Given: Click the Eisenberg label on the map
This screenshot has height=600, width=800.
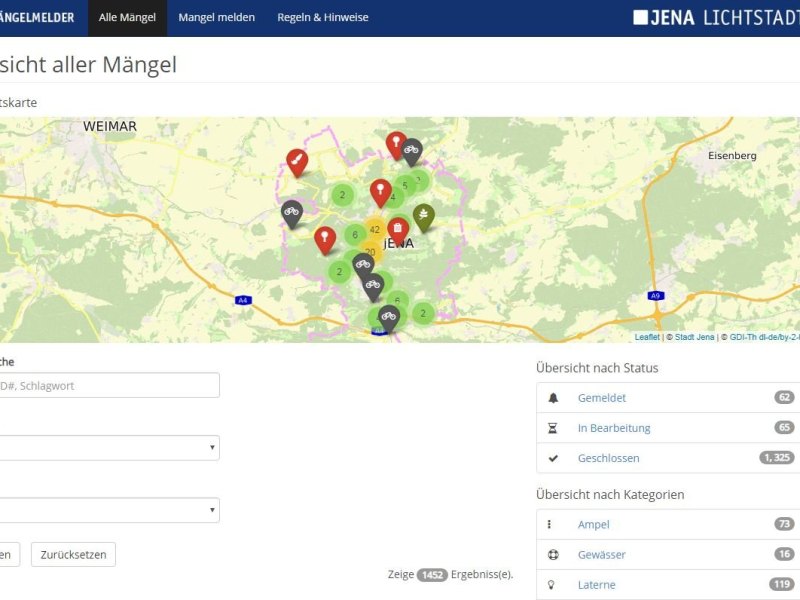Looking at the screenshot, I should coord(732,156).
